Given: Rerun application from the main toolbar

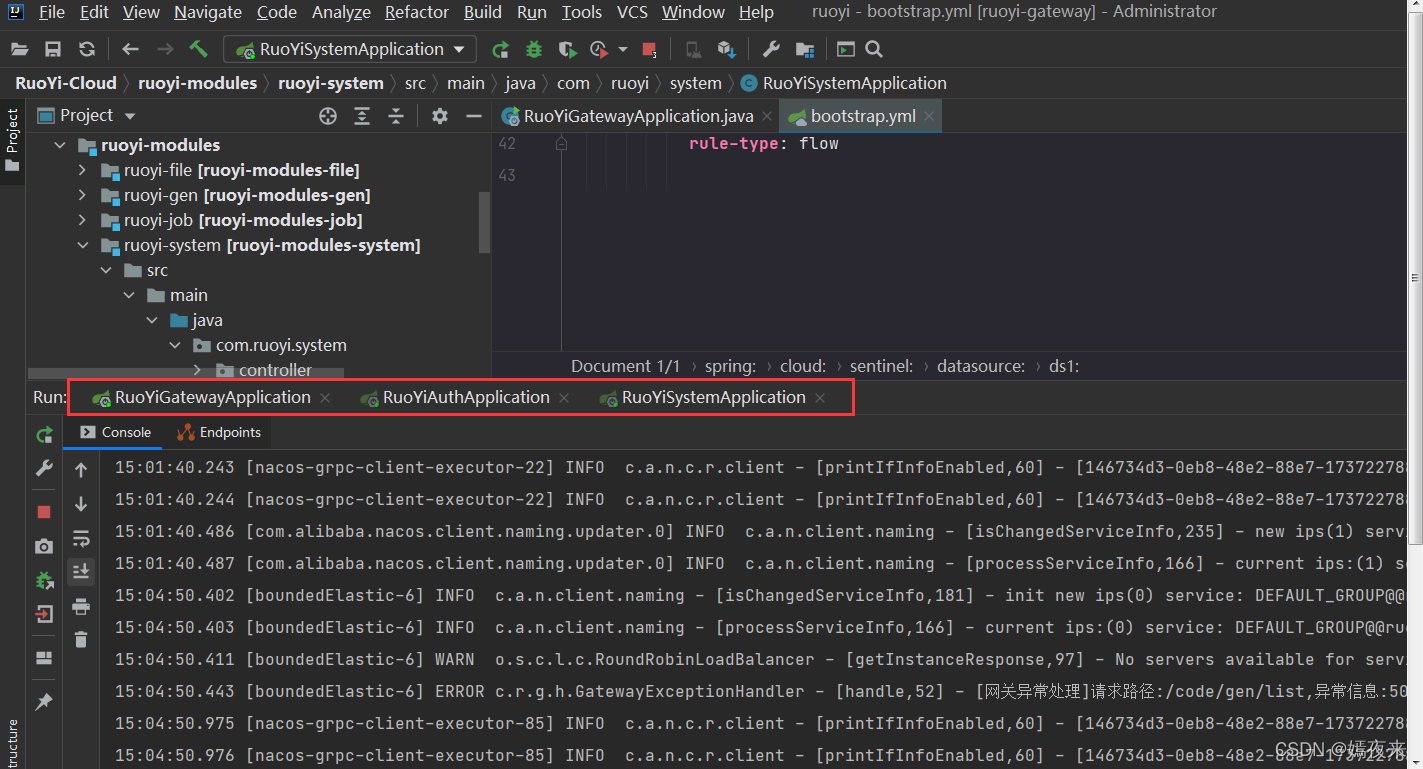Looking at the screenshot, I should 501,49.
